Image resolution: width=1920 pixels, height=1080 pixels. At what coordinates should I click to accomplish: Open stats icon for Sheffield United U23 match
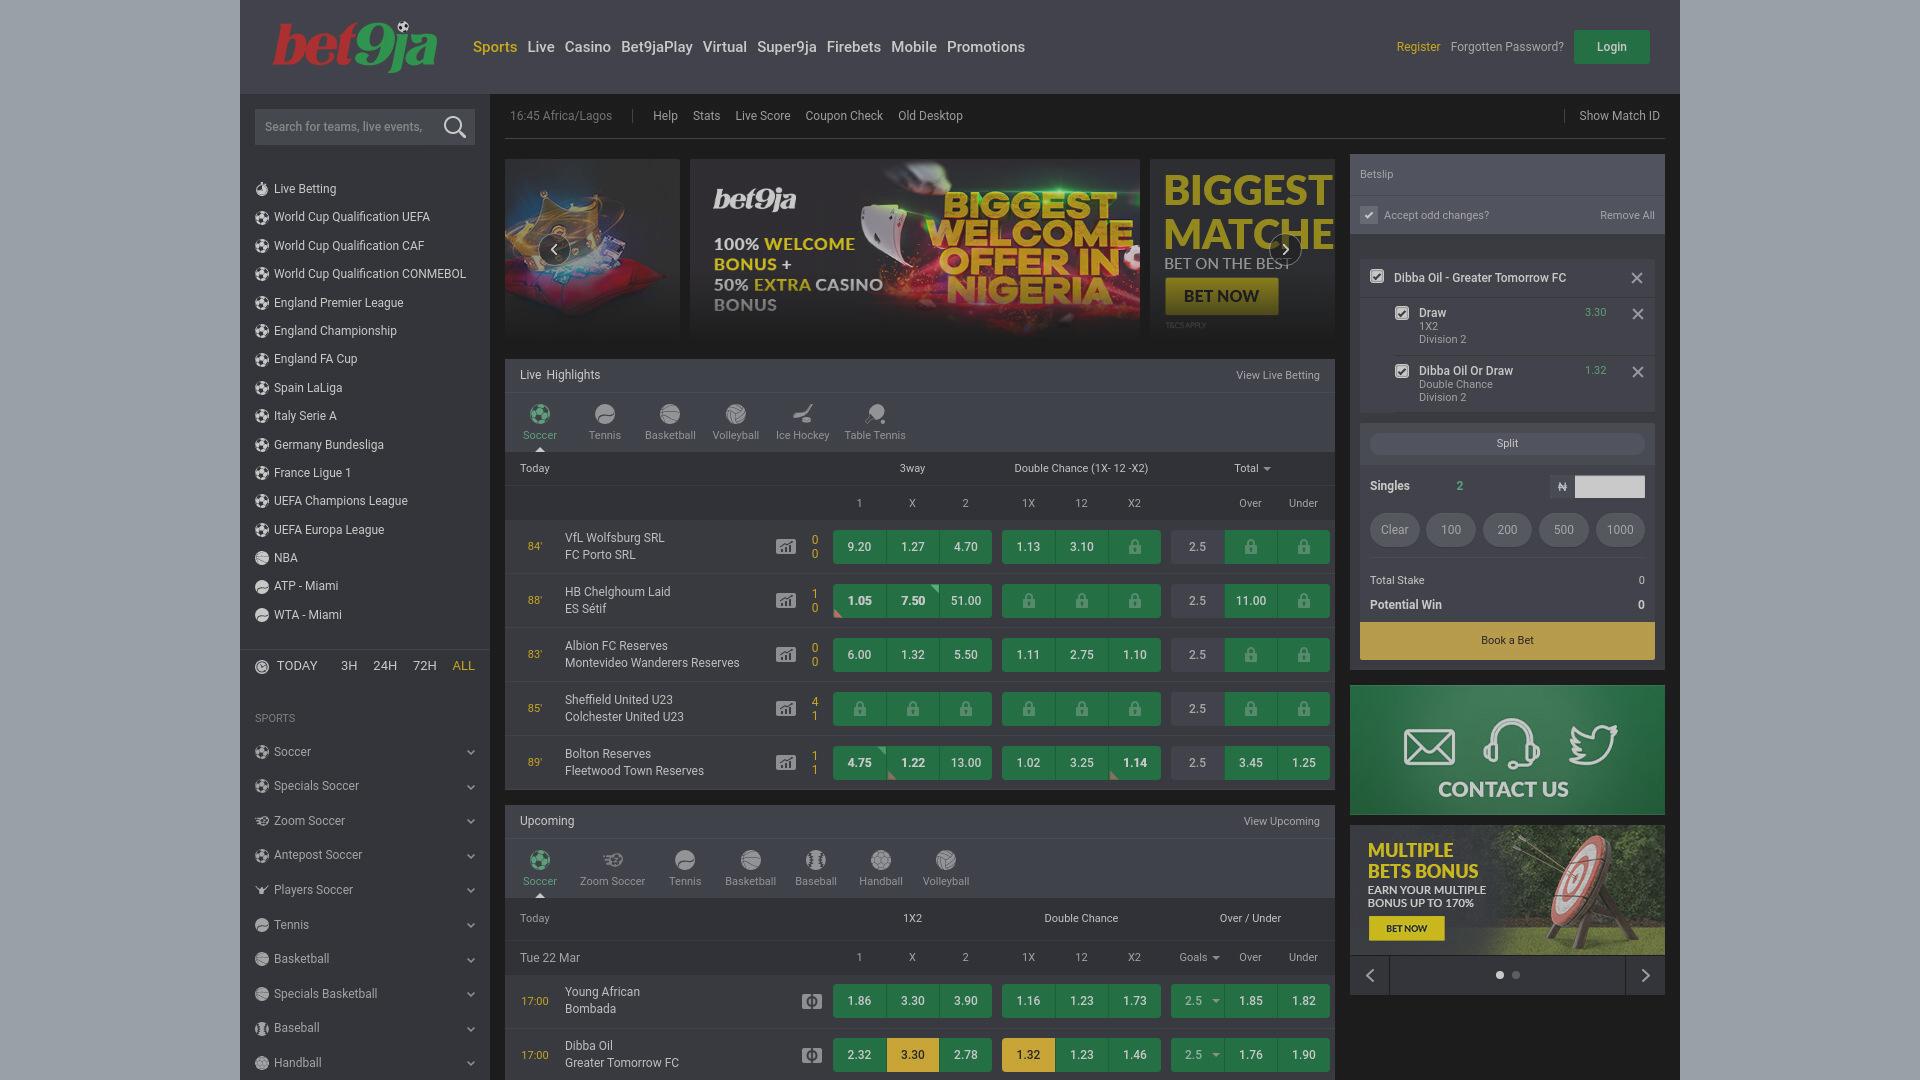coord(786,709)
